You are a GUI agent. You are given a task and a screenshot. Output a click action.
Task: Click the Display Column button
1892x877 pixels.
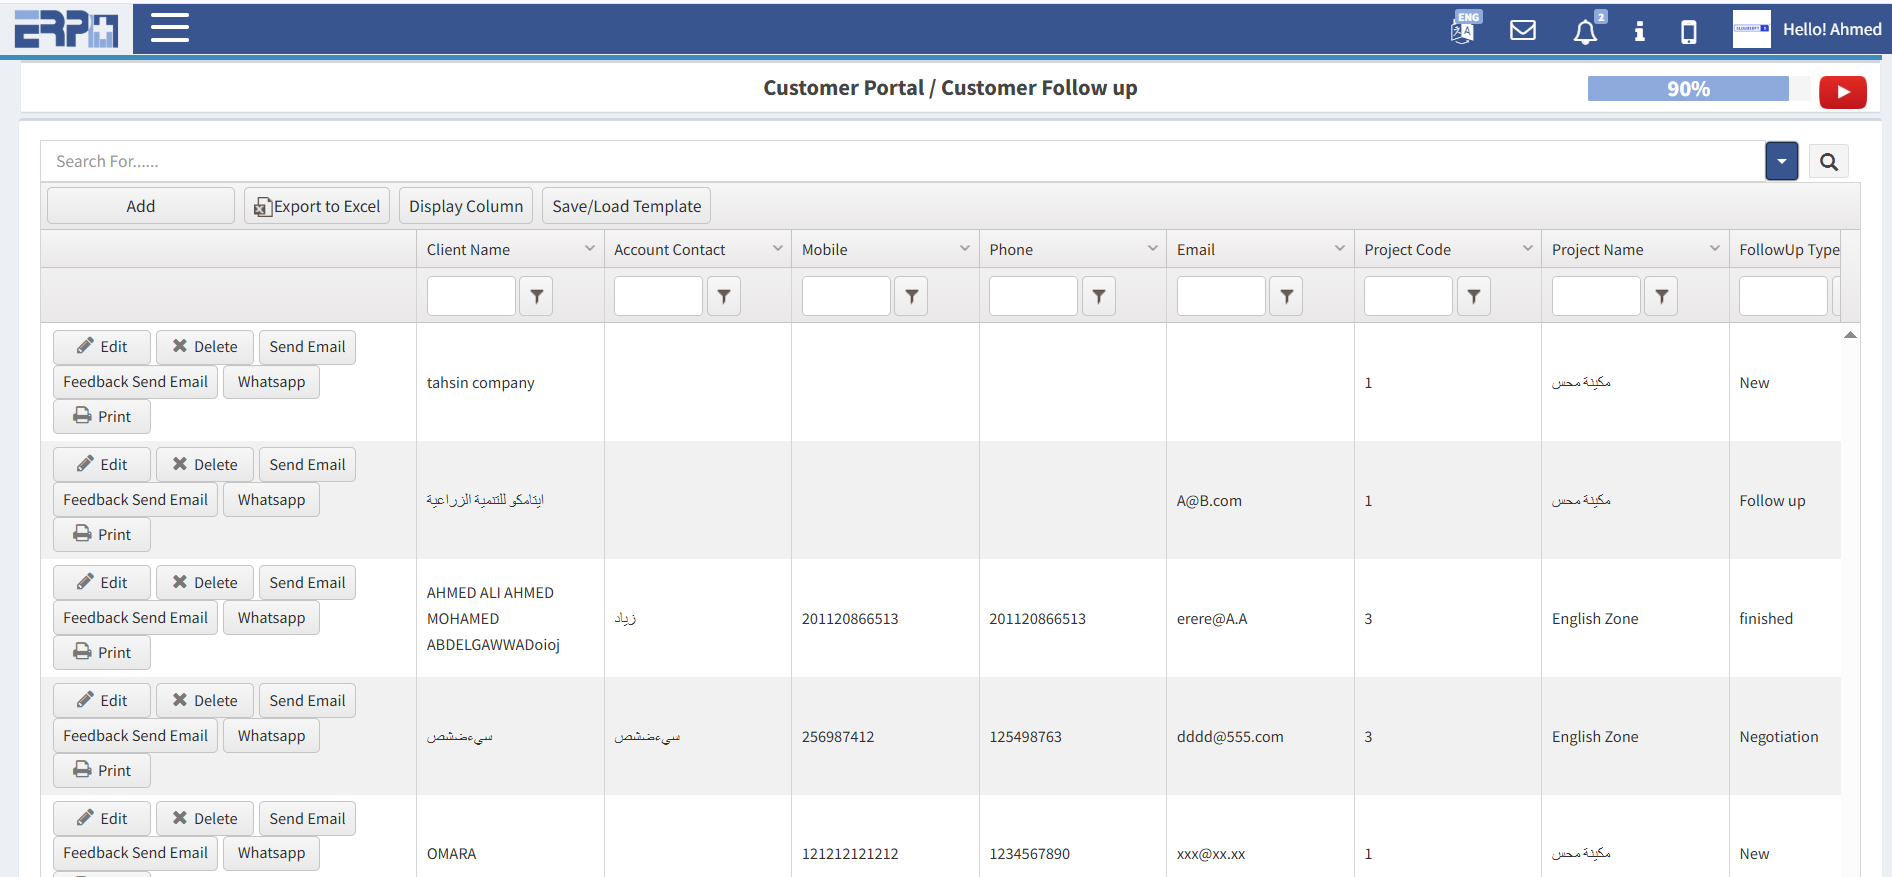pyautogui.click(x=465, y=206)
